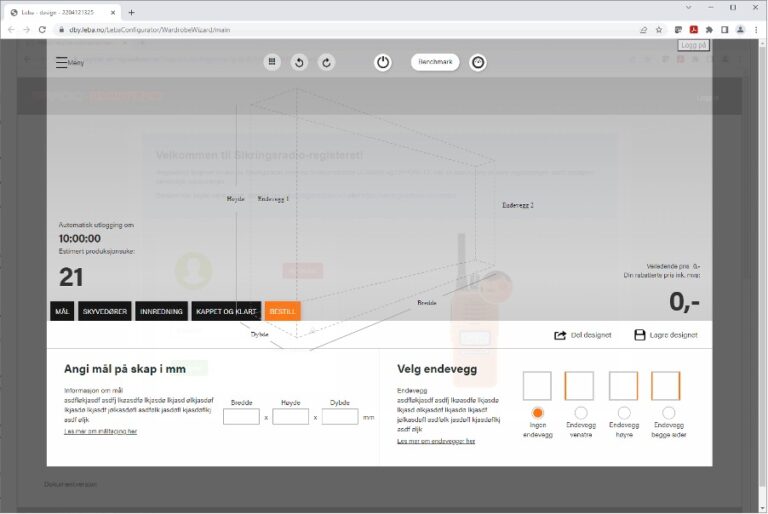The width and height of the screenshot is (768, 514).
Task: Click the Høyde label in the 3D drawing
Action: 236,199
